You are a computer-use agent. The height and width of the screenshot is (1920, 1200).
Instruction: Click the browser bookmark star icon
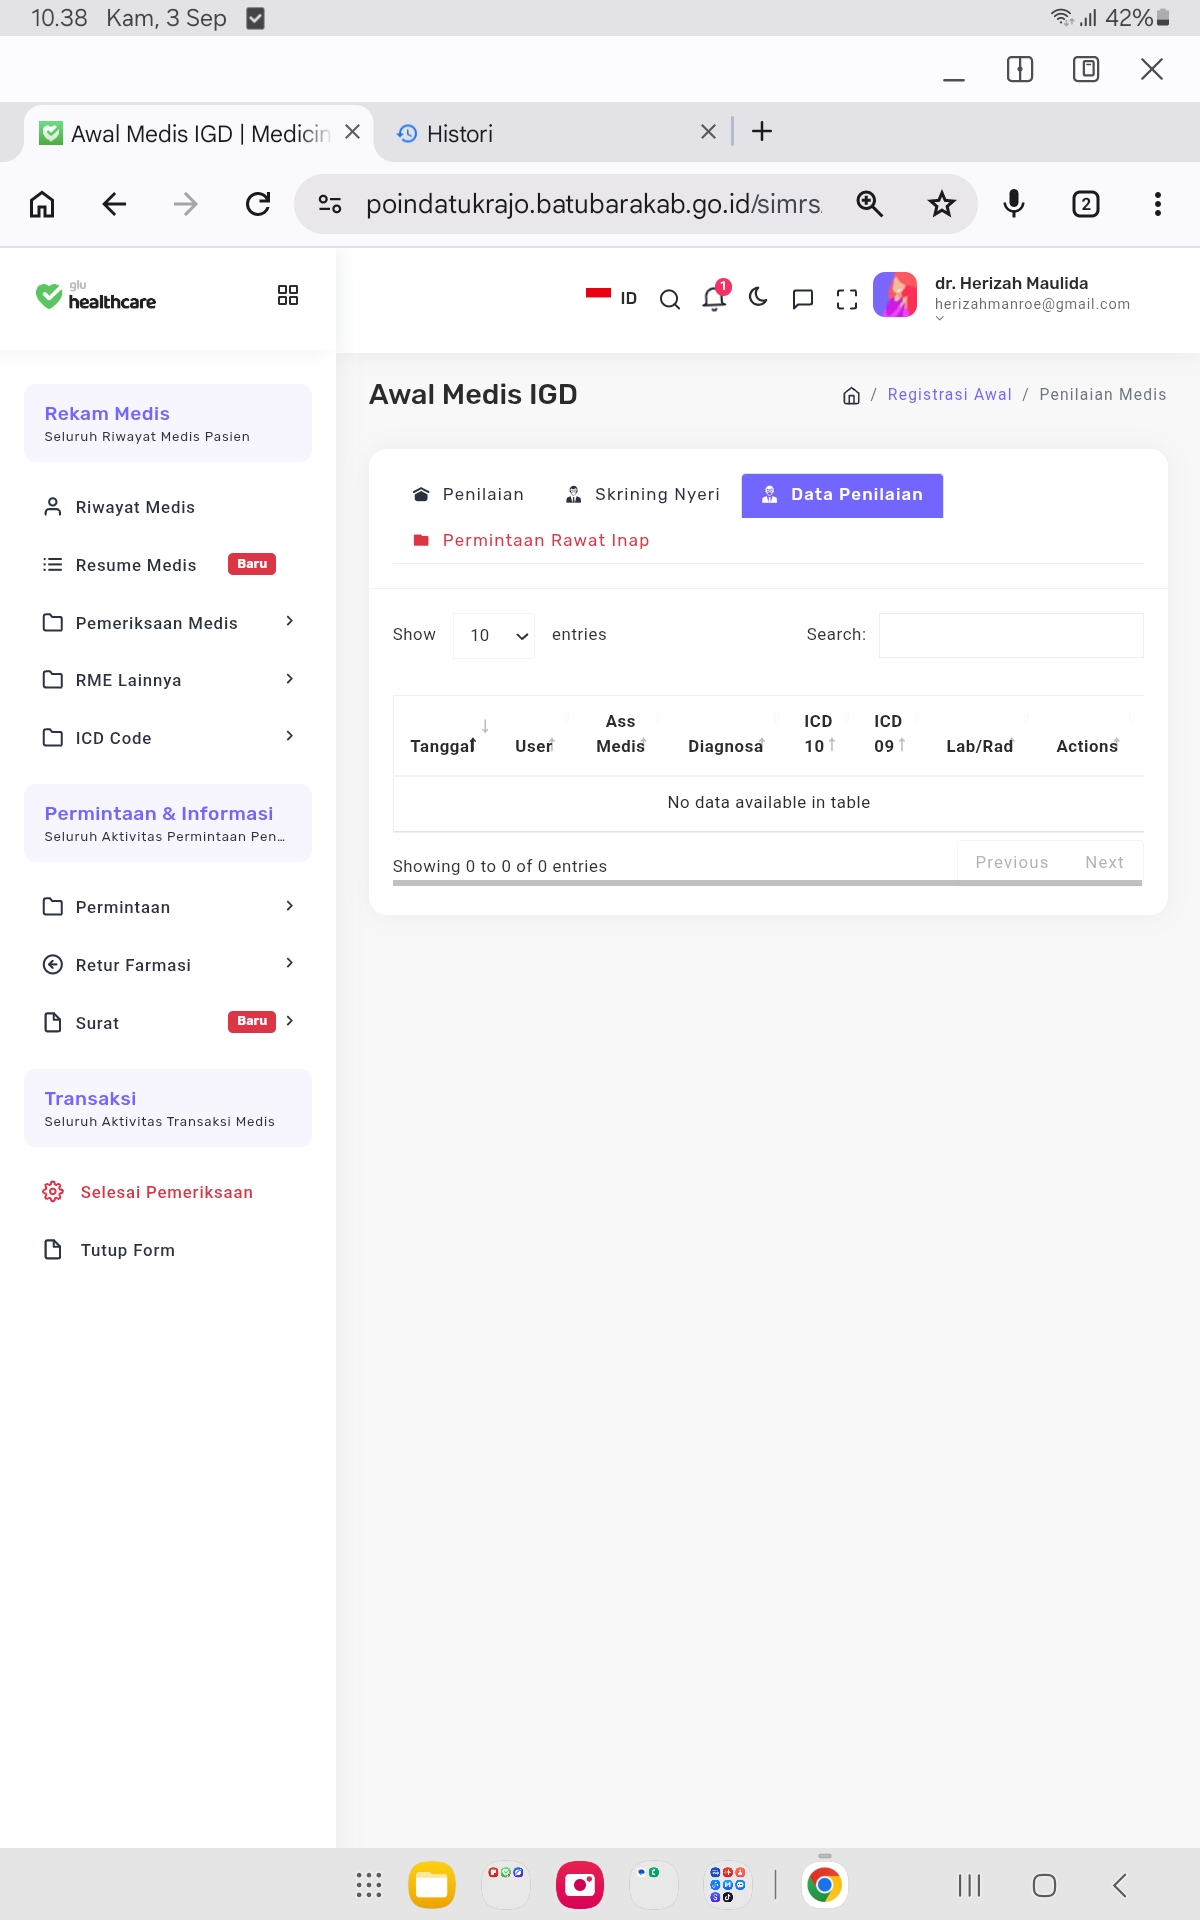(941, 204)
